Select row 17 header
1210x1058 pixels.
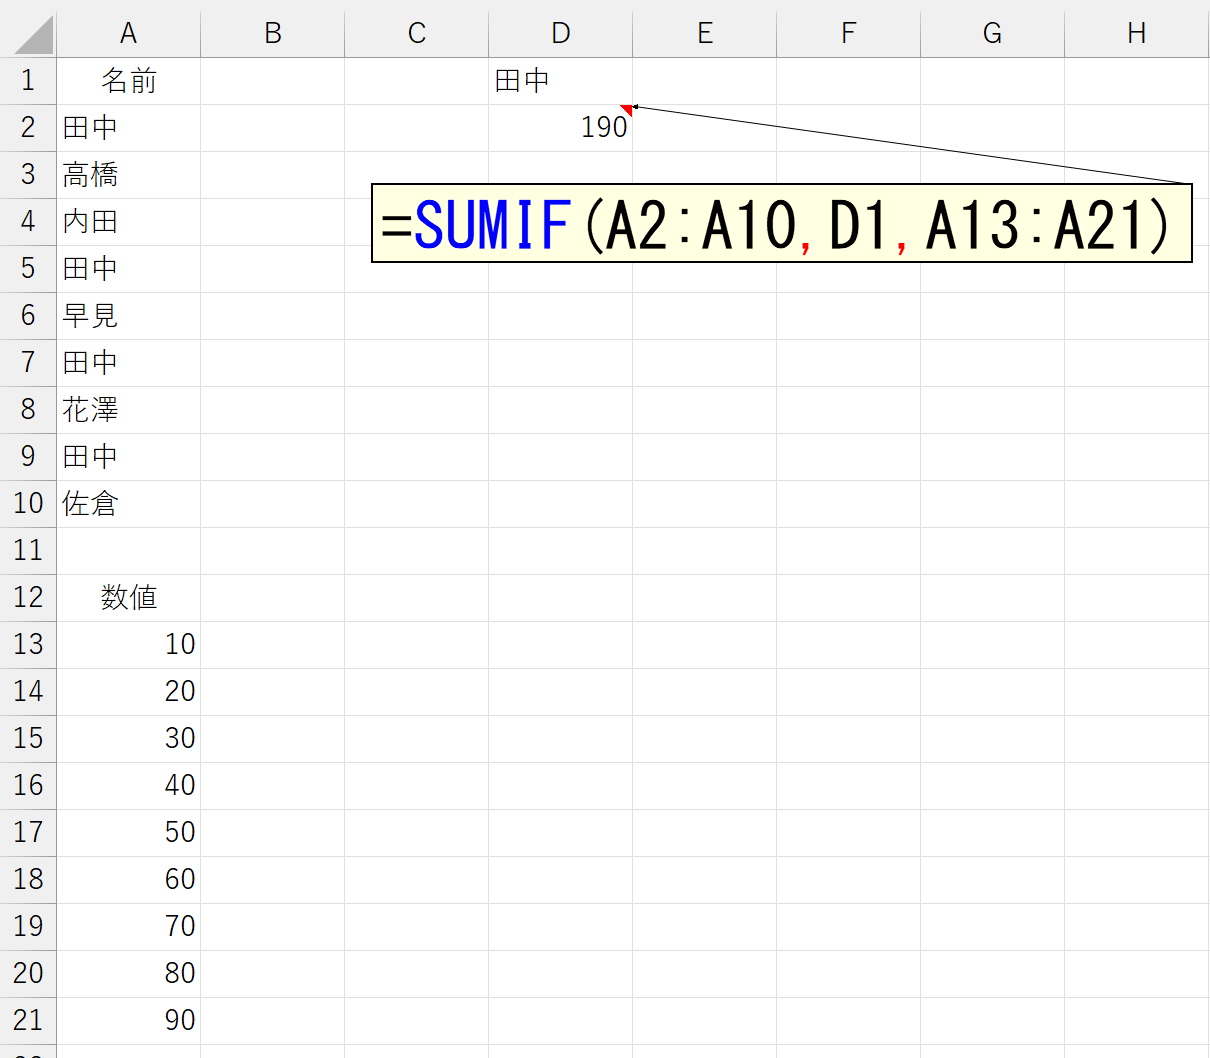(x=28, y=833)
